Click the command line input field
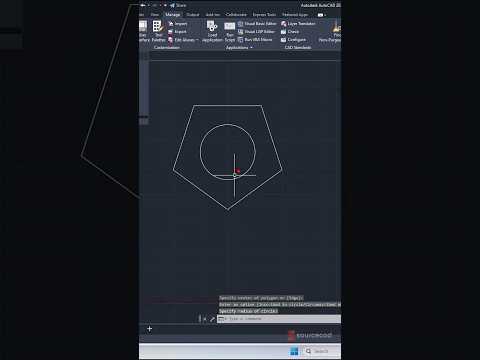The image size is (480, 360). pyautogui.click(x=279, y=319)
